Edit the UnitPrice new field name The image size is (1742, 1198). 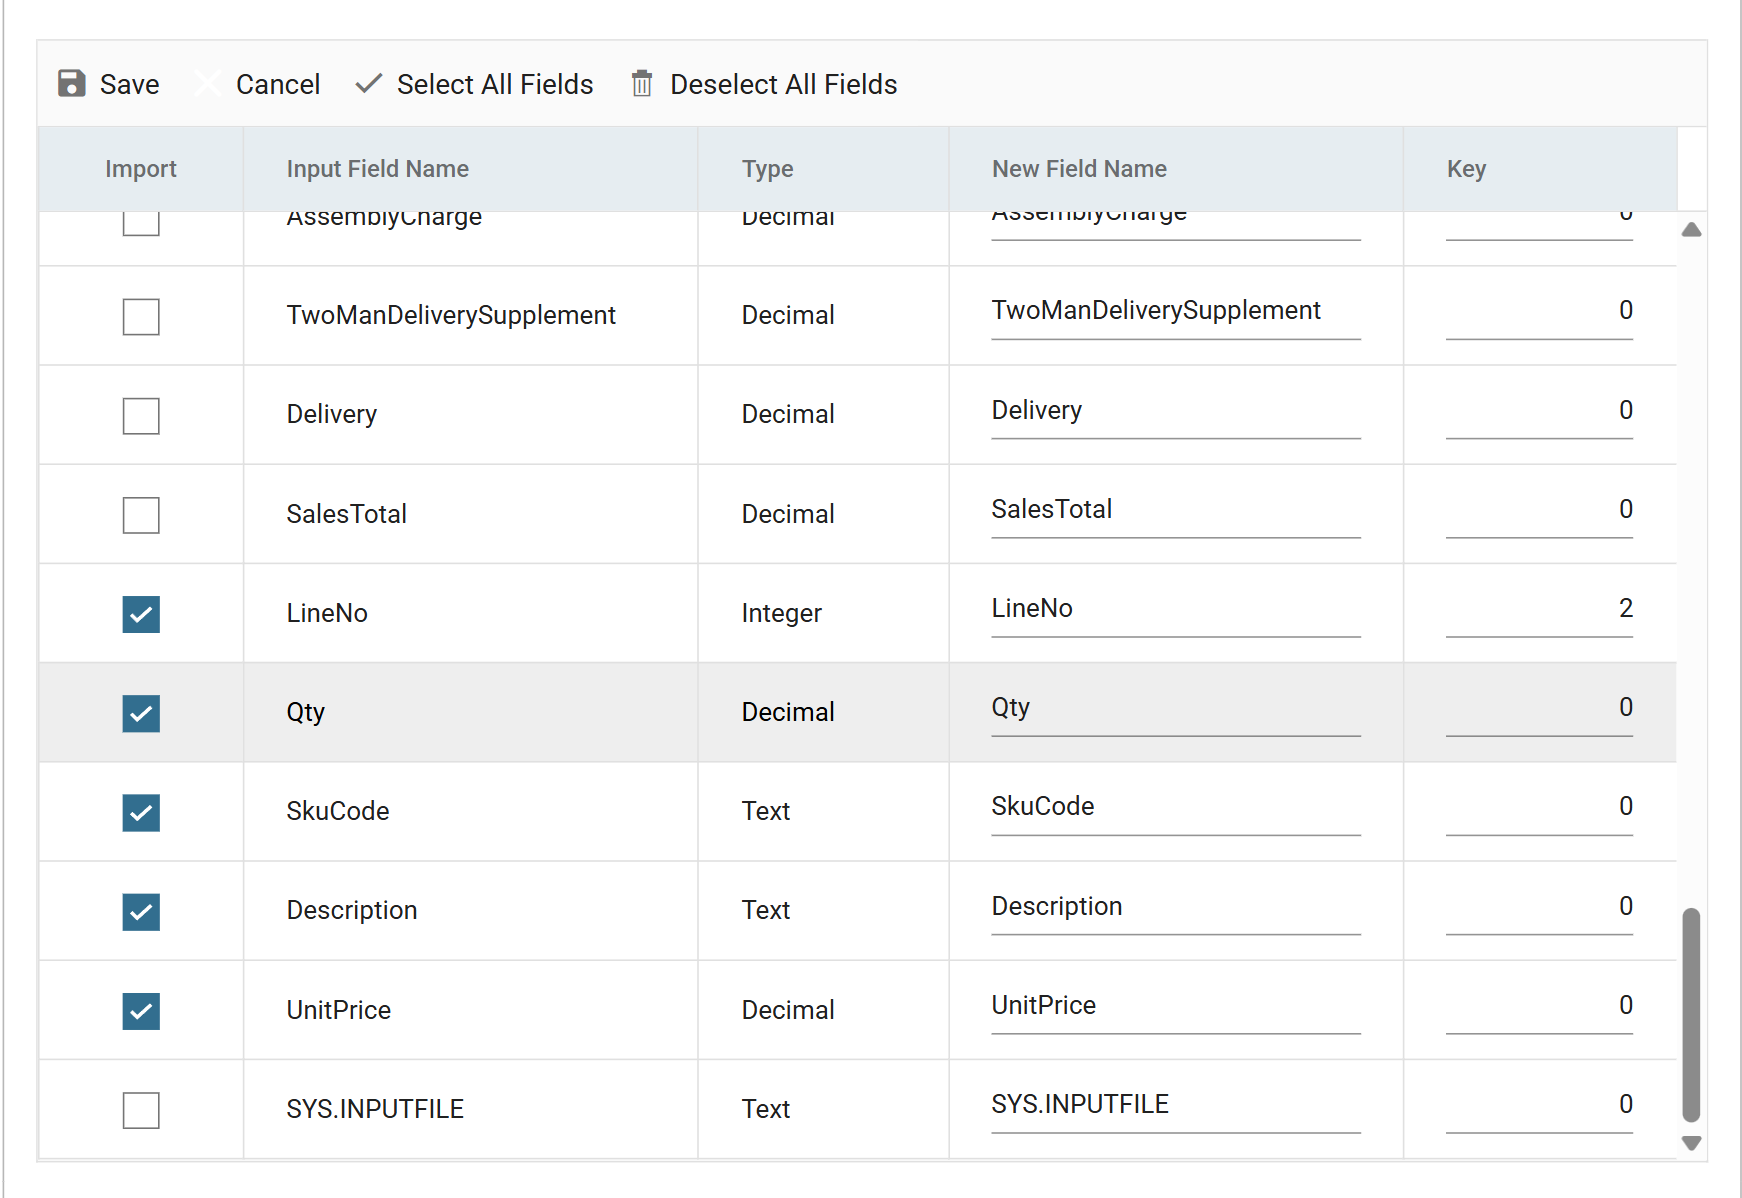1176,1007
